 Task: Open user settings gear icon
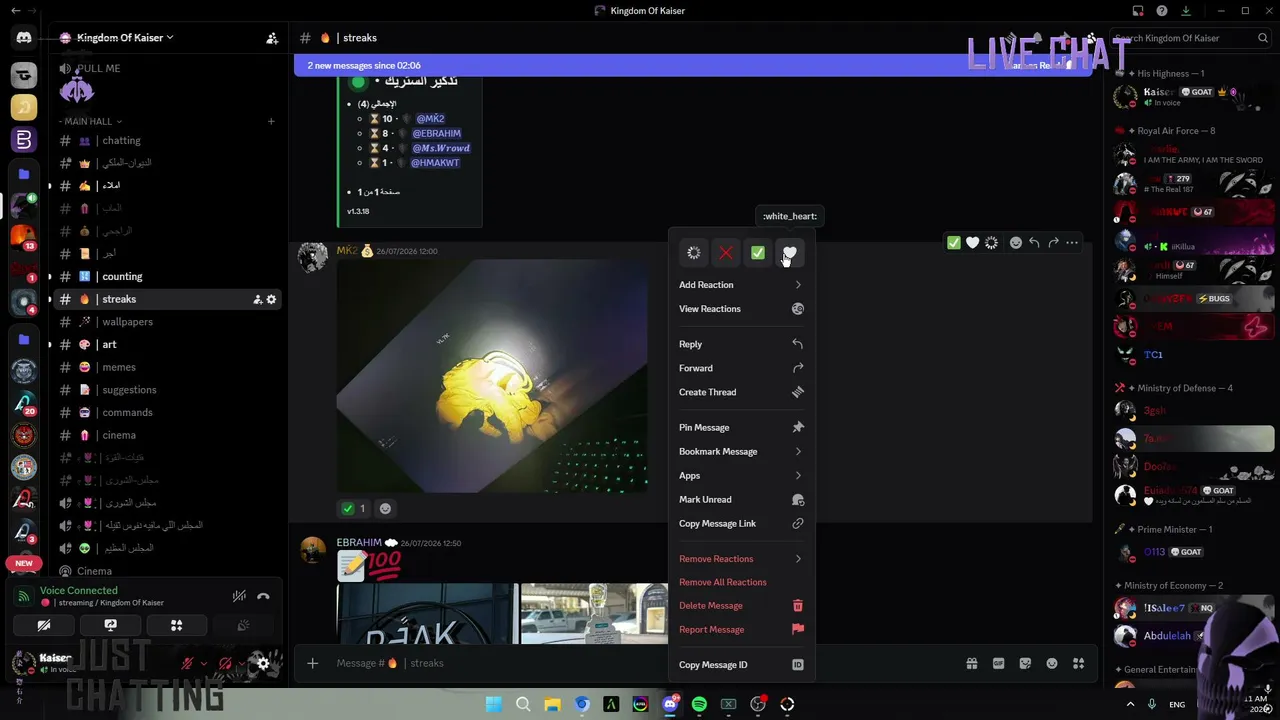pyautogui.click(x=264, y=663)
